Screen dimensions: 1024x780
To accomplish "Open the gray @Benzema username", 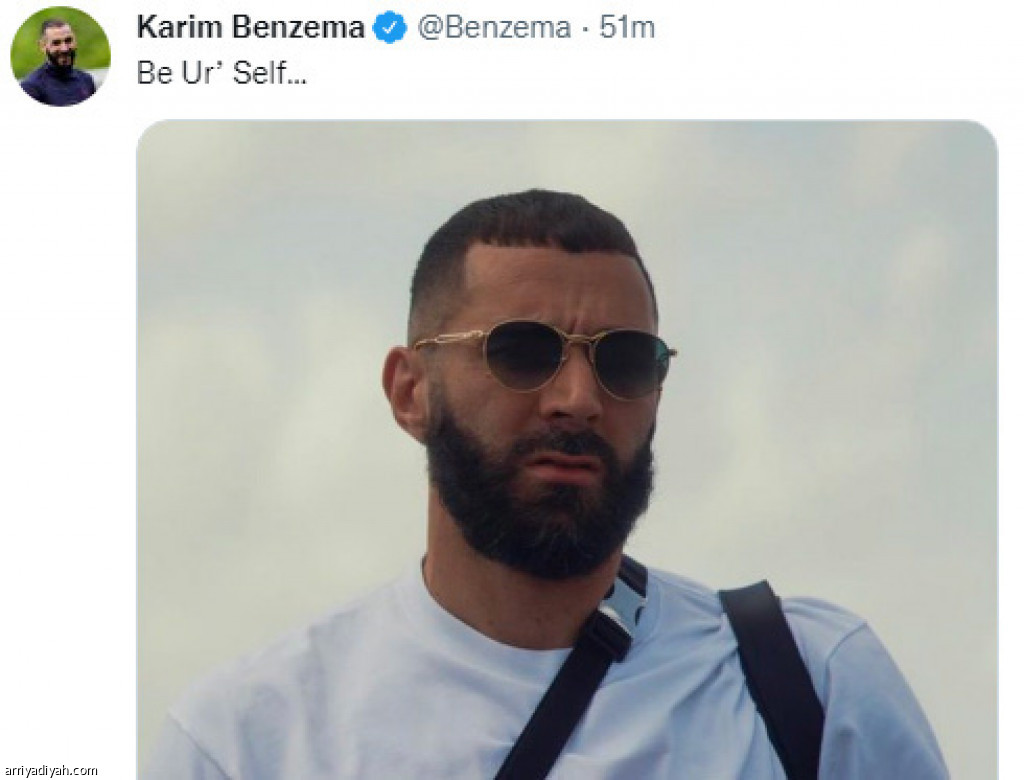I will 494,27.
